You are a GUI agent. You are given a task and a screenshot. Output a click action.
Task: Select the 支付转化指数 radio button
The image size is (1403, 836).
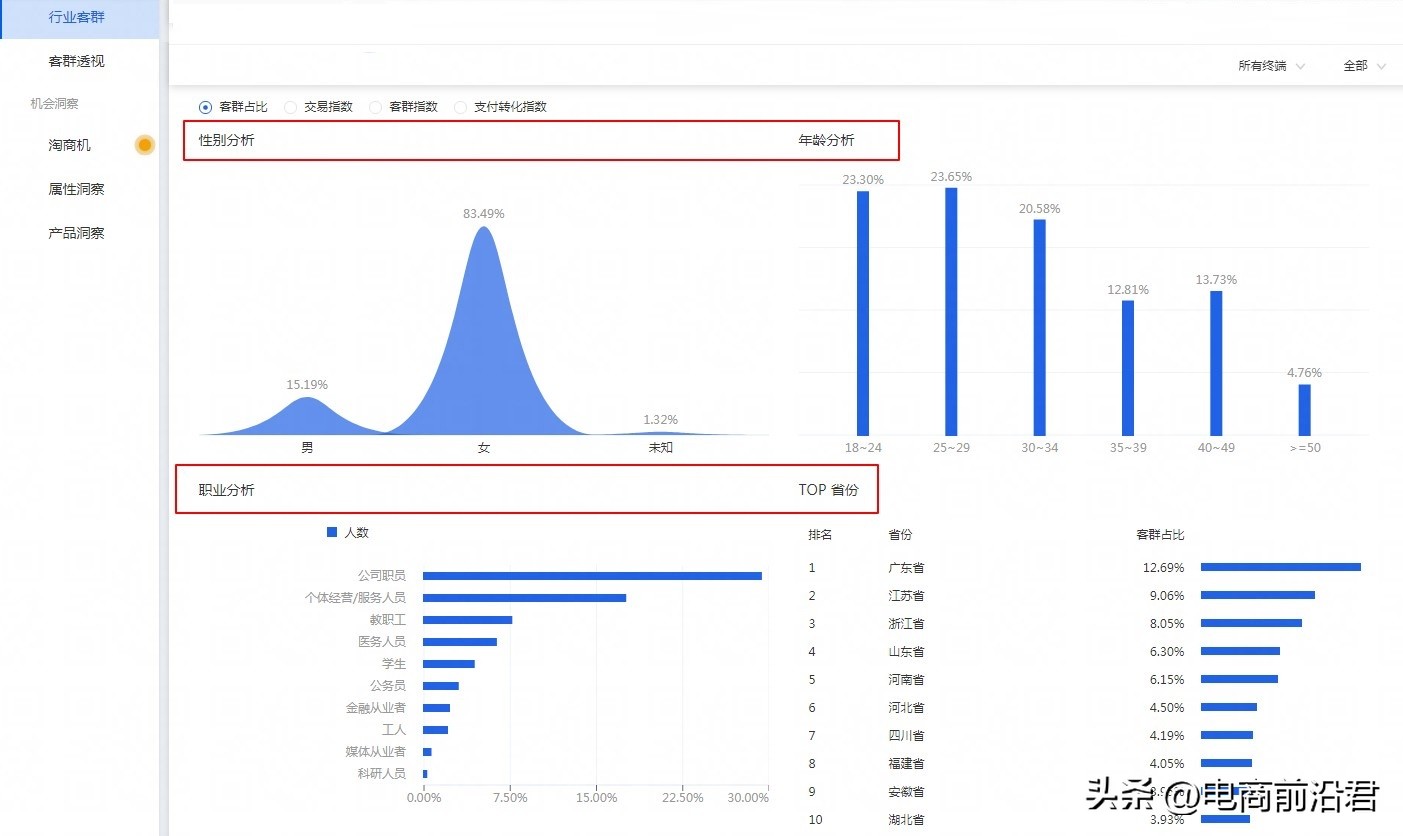460,107
